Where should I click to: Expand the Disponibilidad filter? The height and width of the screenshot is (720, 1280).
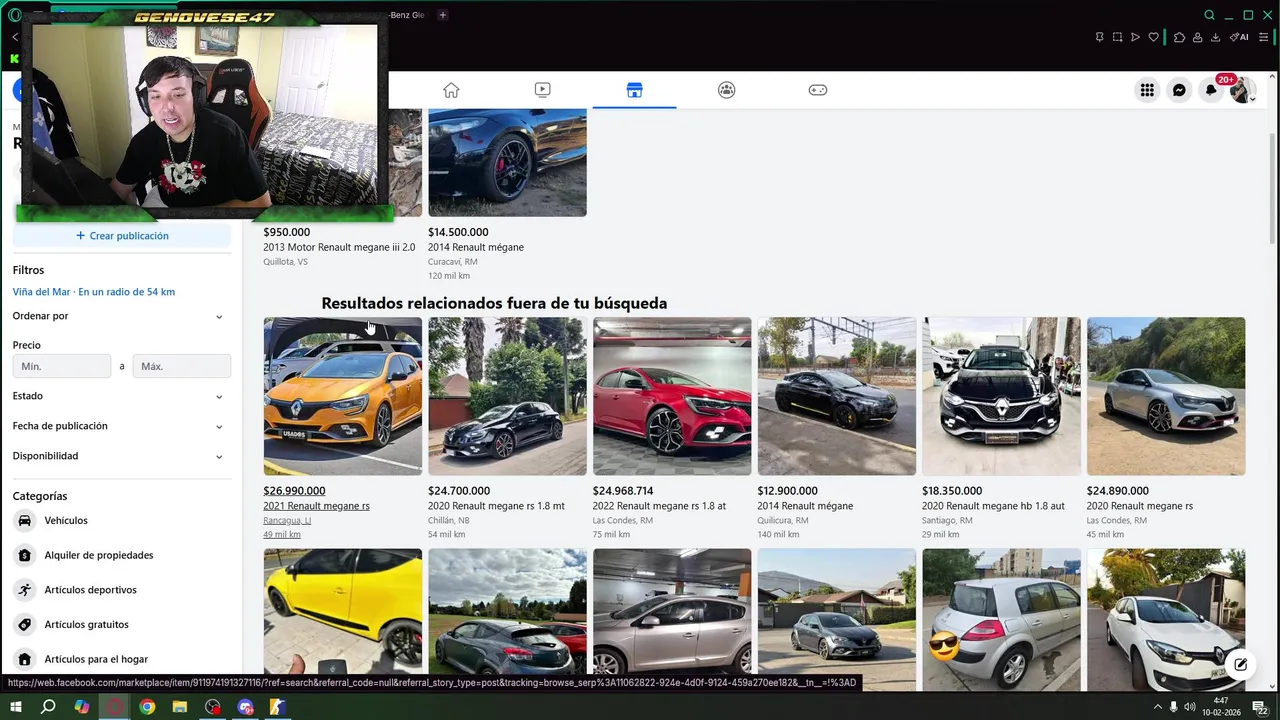pyautogui.click(x=118, y=456)
